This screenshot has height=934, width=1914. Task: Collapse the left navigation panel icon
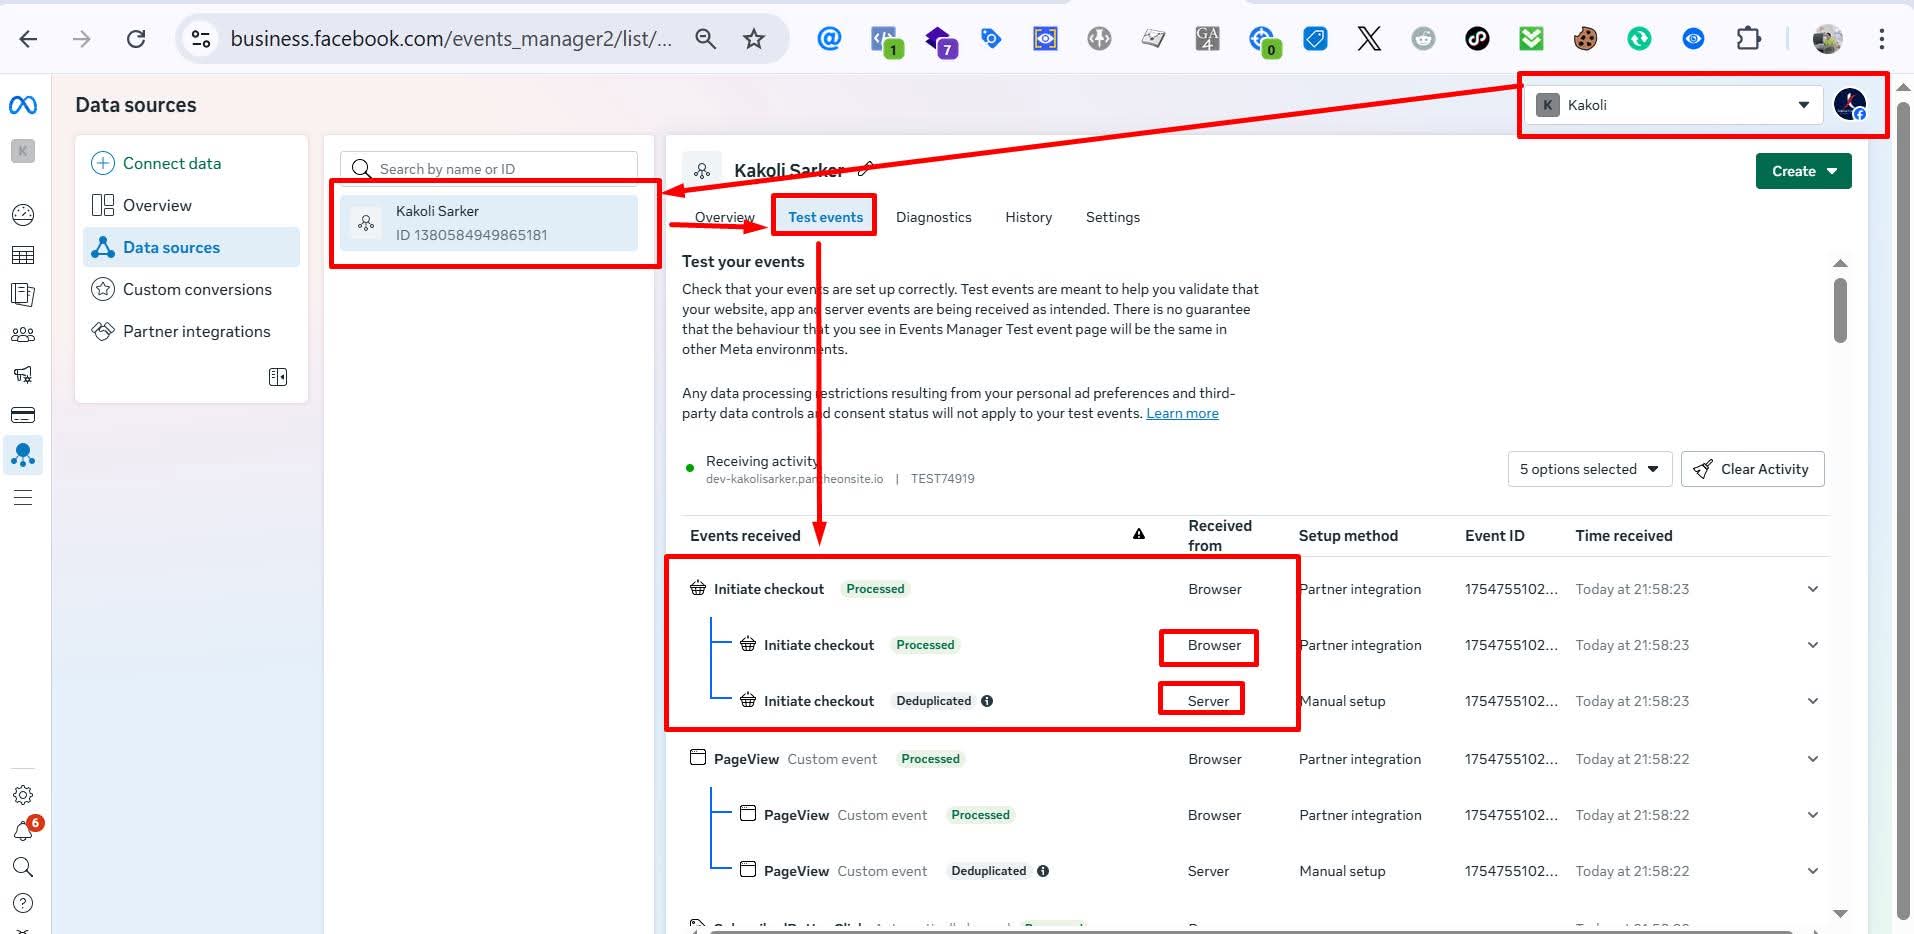click(278, 377)
